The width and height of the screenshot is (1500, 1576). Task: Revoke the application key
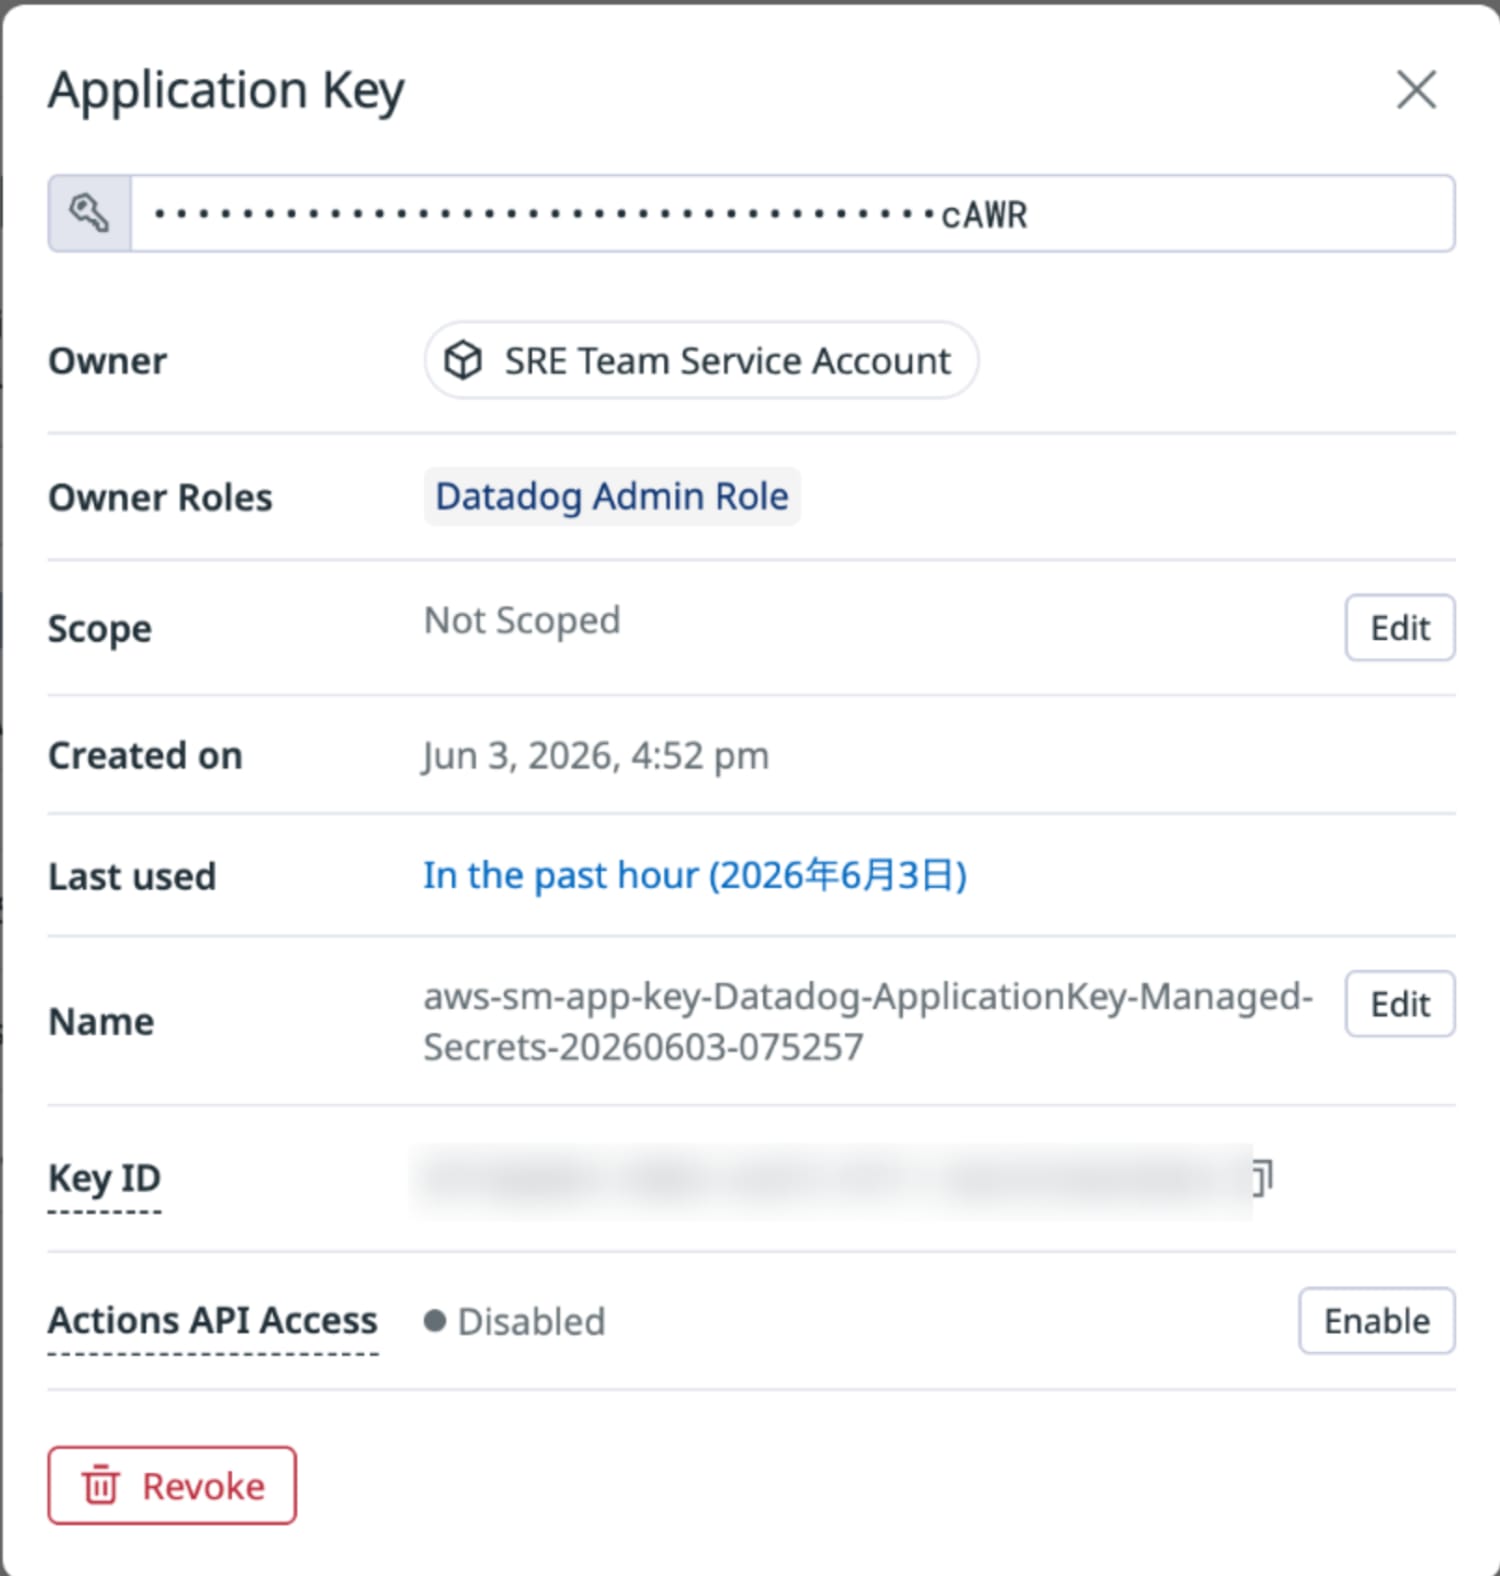172,1485
